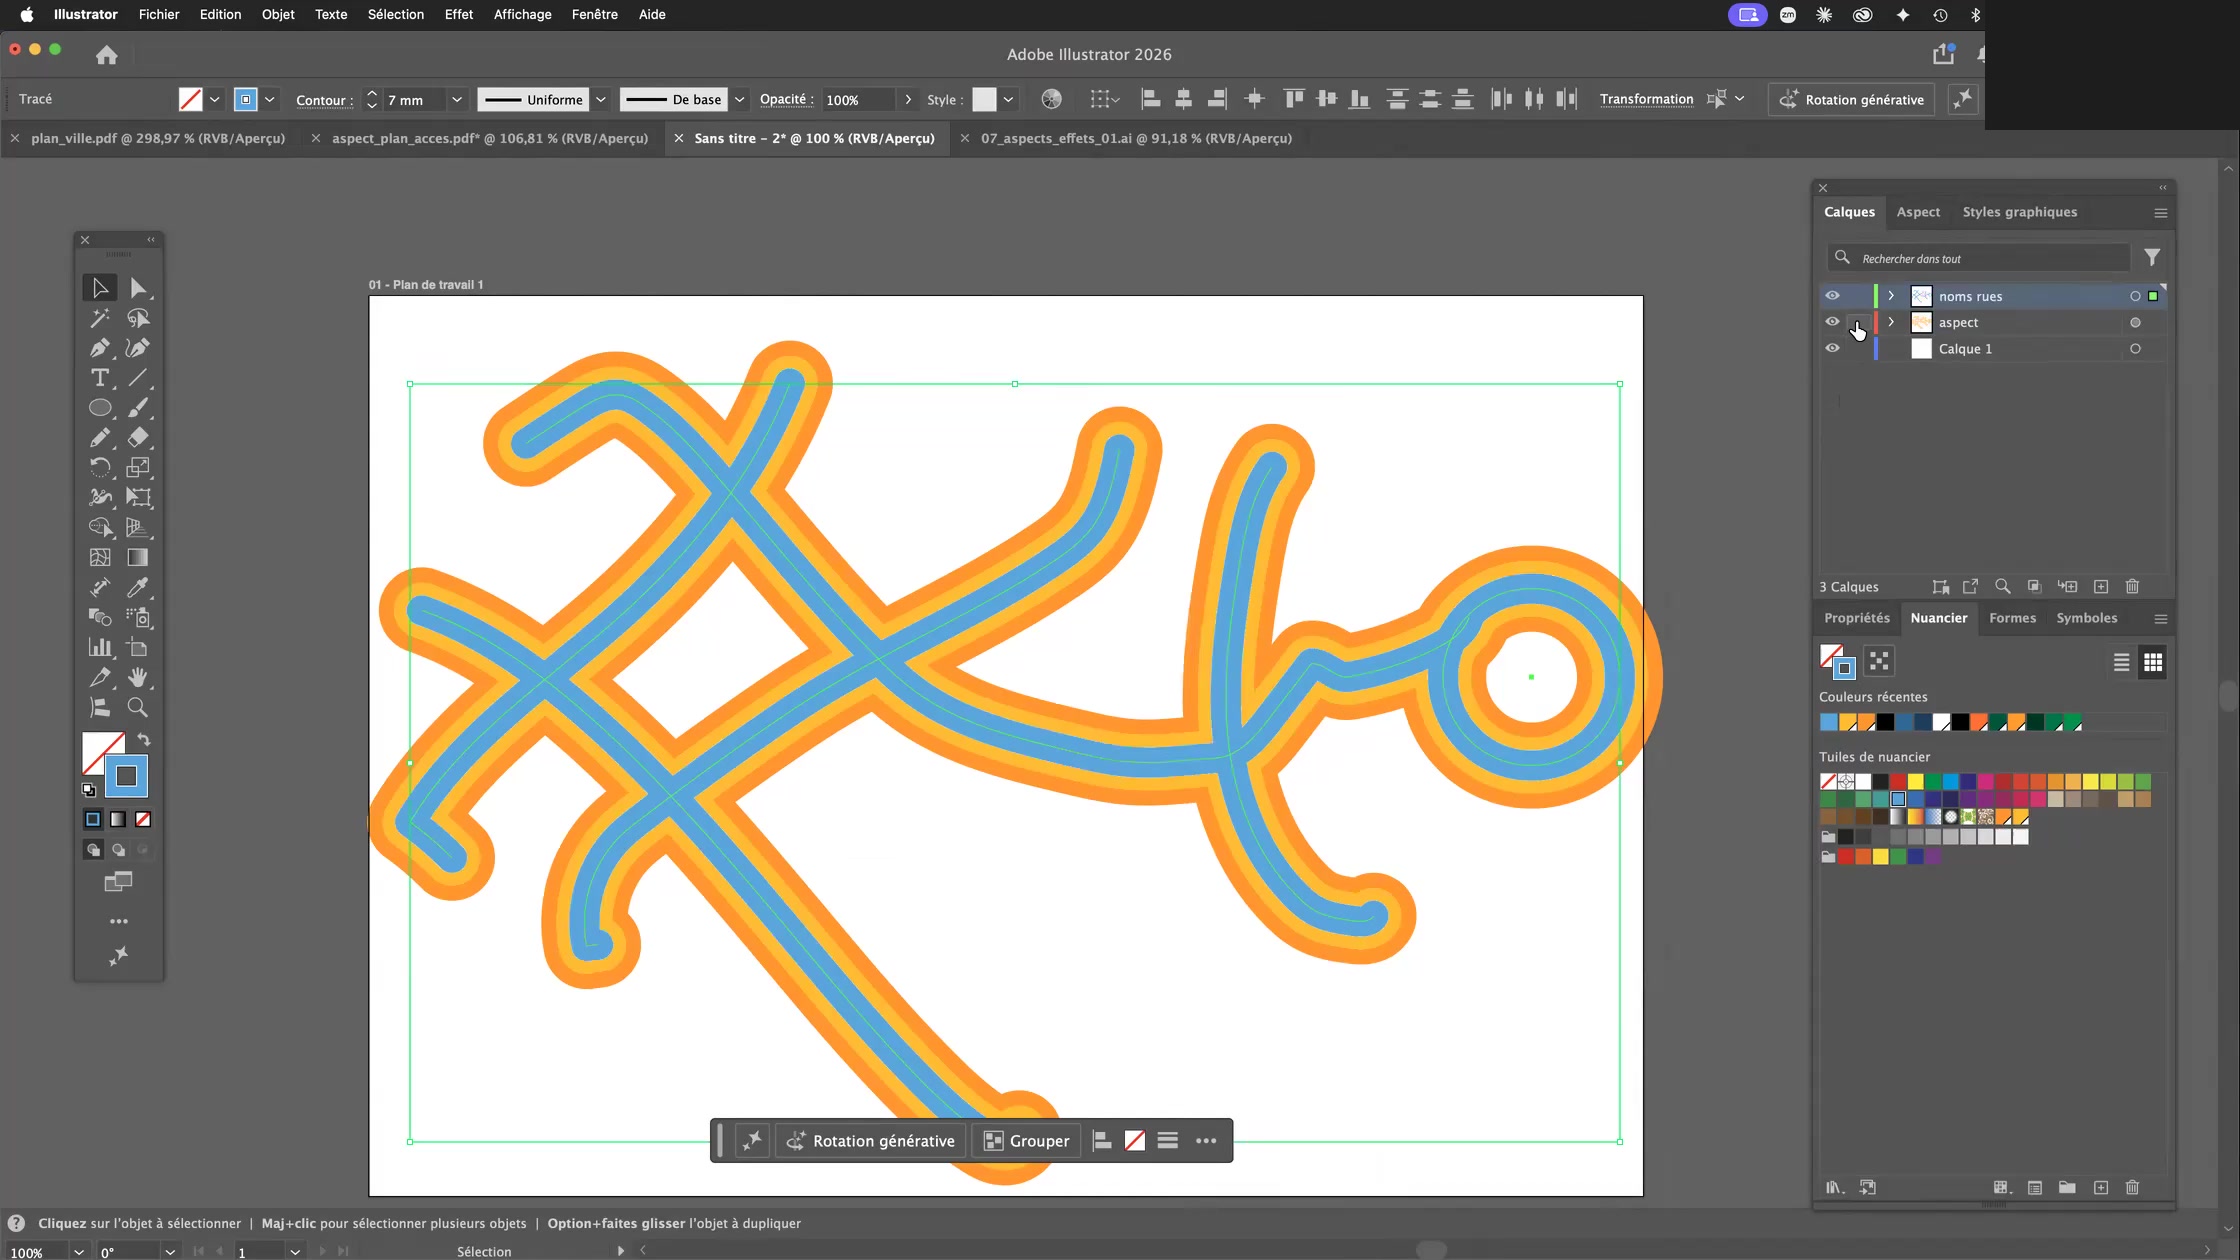This screenshot has height=1260, width=2240.
Task: Open the stroke weight dropdown
Action: (457, 99)
